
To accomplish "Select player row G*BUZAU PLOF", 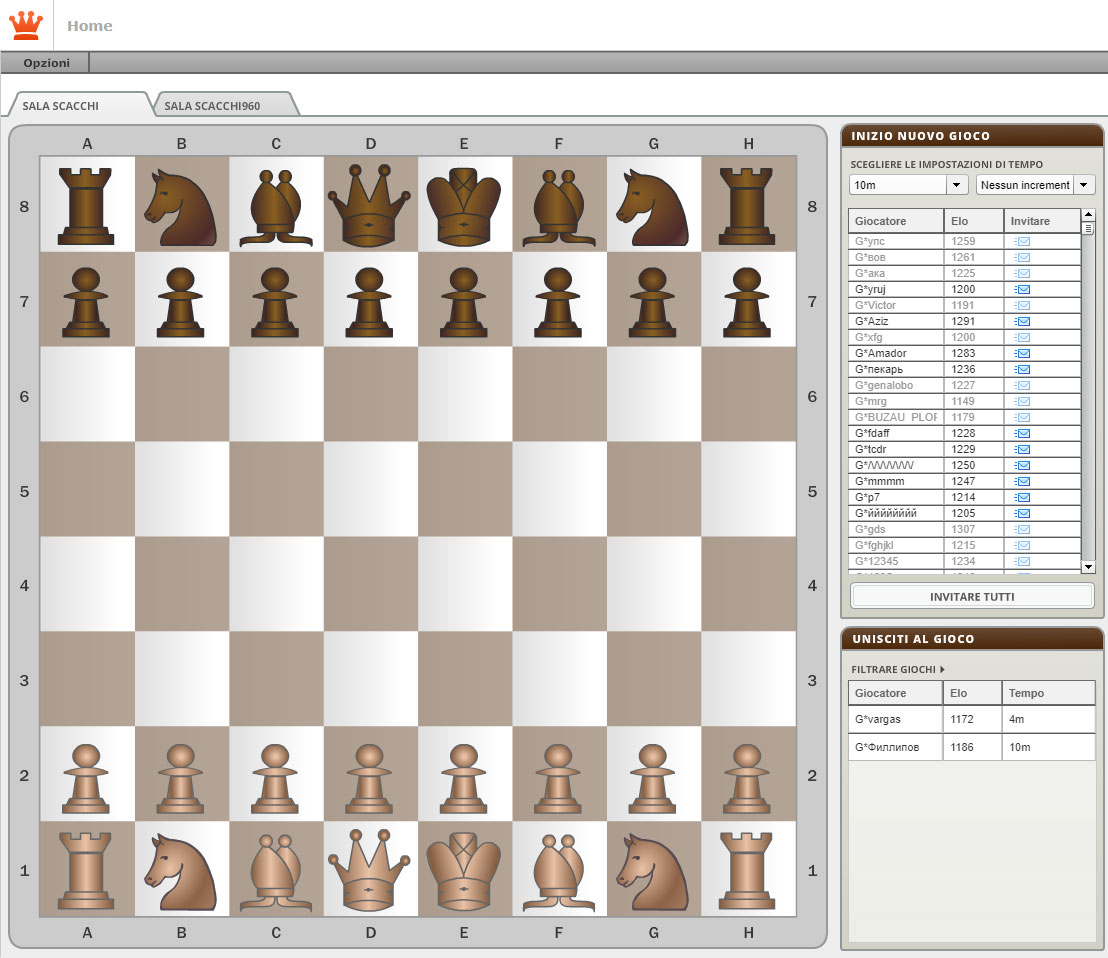I will [x=965, y=417].
